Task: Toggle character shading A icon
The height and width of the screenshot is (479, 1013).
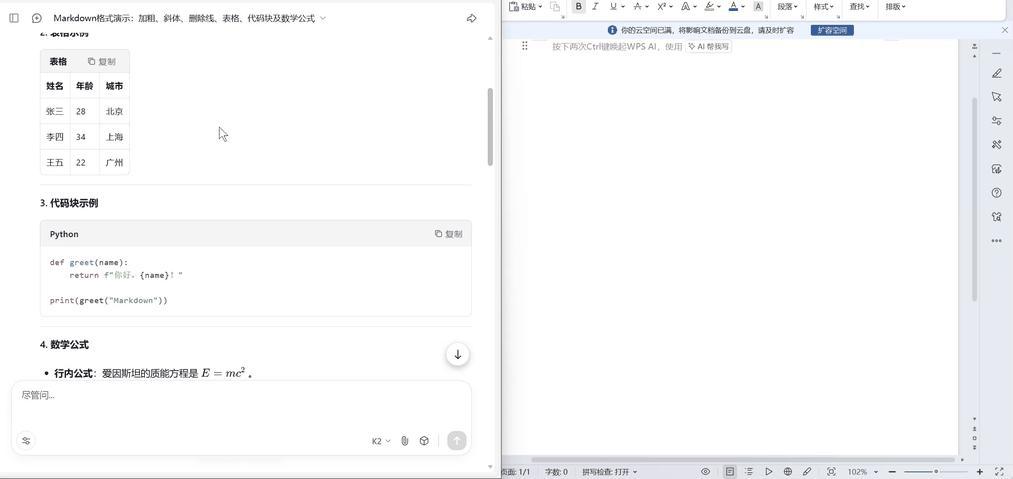Action: 758,6
